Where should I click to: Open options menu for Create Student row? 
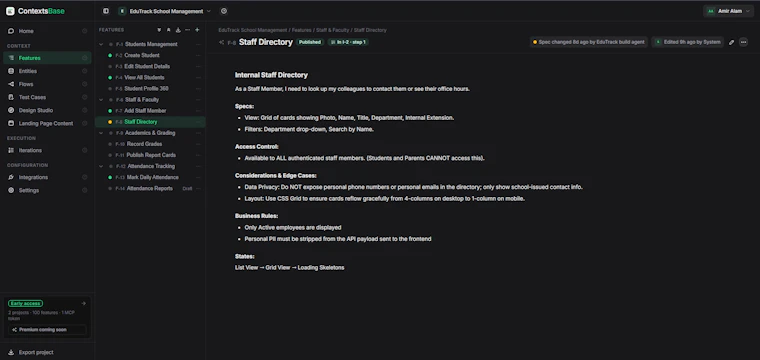pyautogui.click(x=198, y=56)
